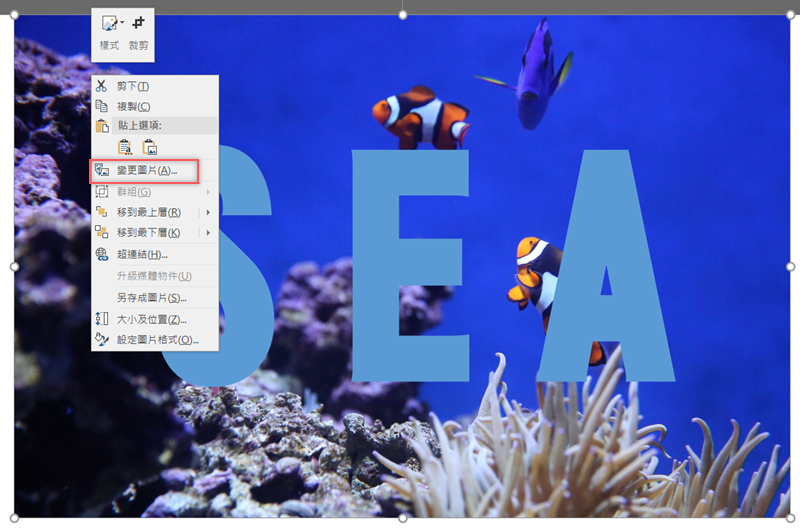Open 大小及位置(Z)... settings
The image size is (800, 531).
pos(155,319)
